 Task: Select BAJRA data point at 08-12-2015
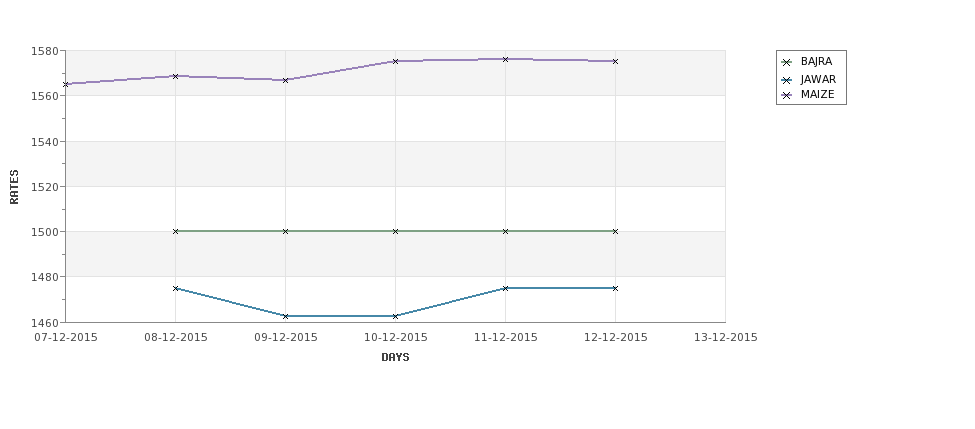click(175, 231)
